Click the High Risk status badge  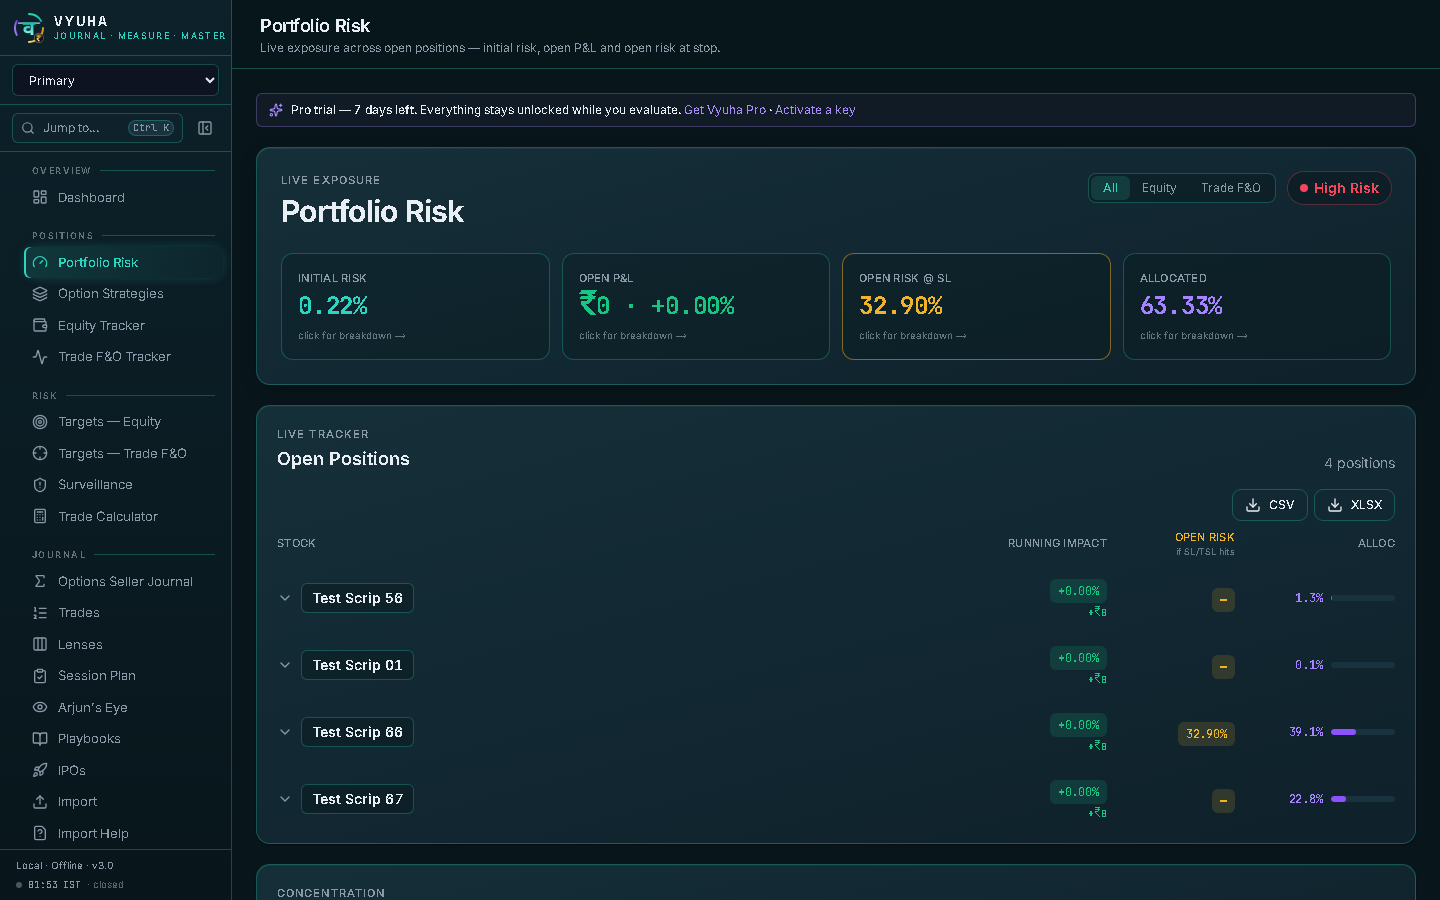click(x=1339, y=188)
